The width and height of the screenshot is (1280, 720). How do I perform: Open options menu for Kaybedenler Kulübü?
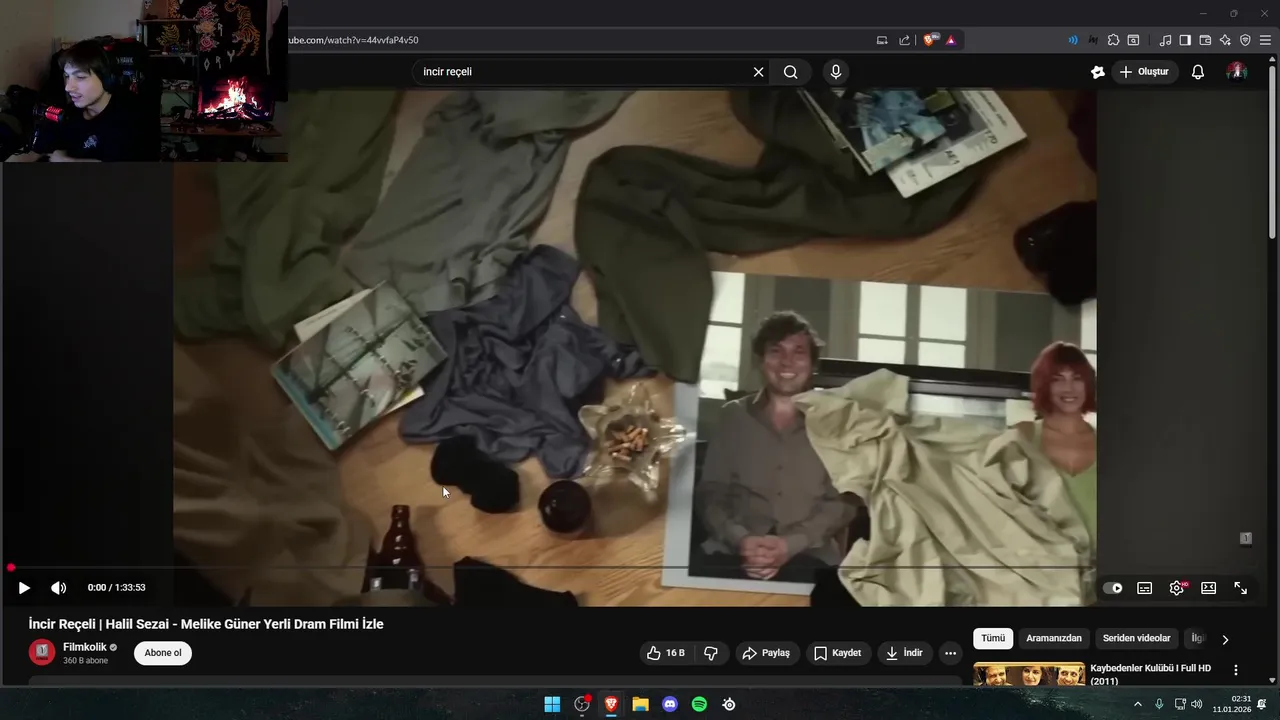pos(1236,670)
